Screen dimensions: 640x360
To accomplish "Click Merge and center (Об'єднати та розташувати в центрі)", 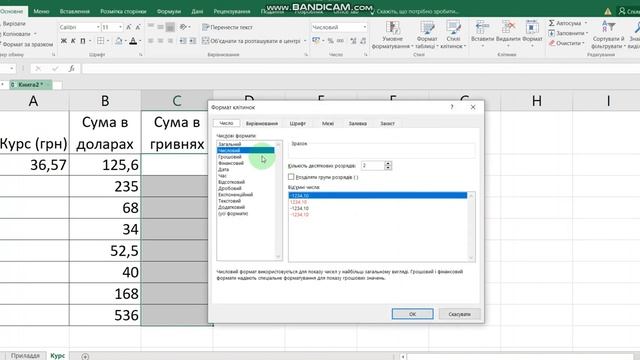I will pyautogui.click(x=251, y=41).
